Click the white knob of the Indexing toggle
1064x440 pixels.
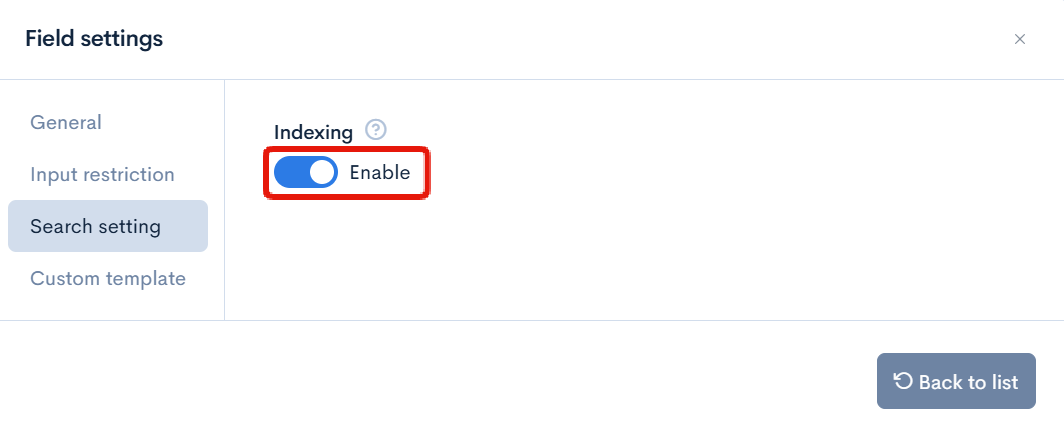coord(321,173)
